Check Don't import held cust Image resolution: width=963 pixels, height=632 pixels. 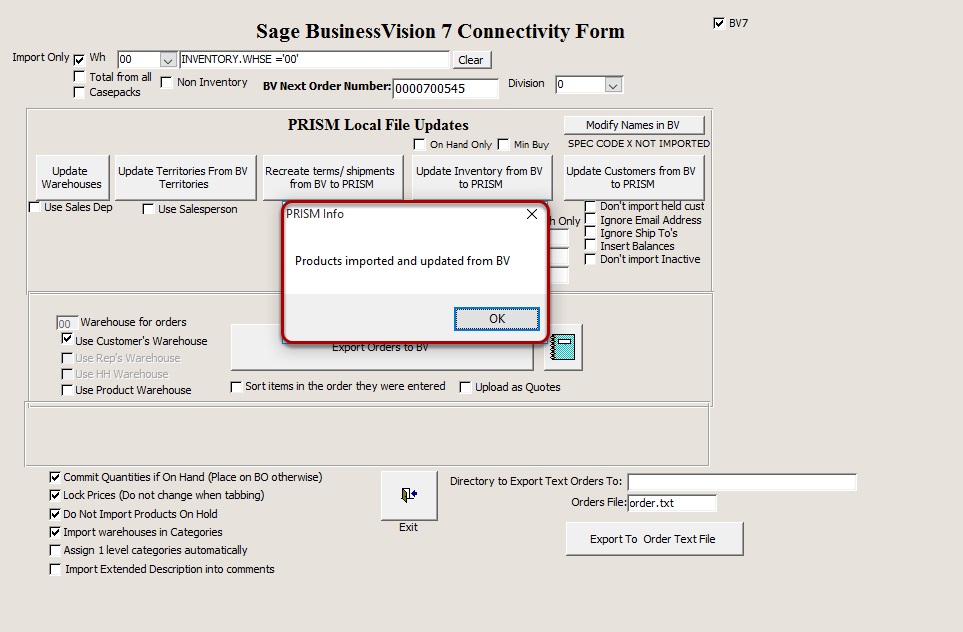click(x=590, y=206)
